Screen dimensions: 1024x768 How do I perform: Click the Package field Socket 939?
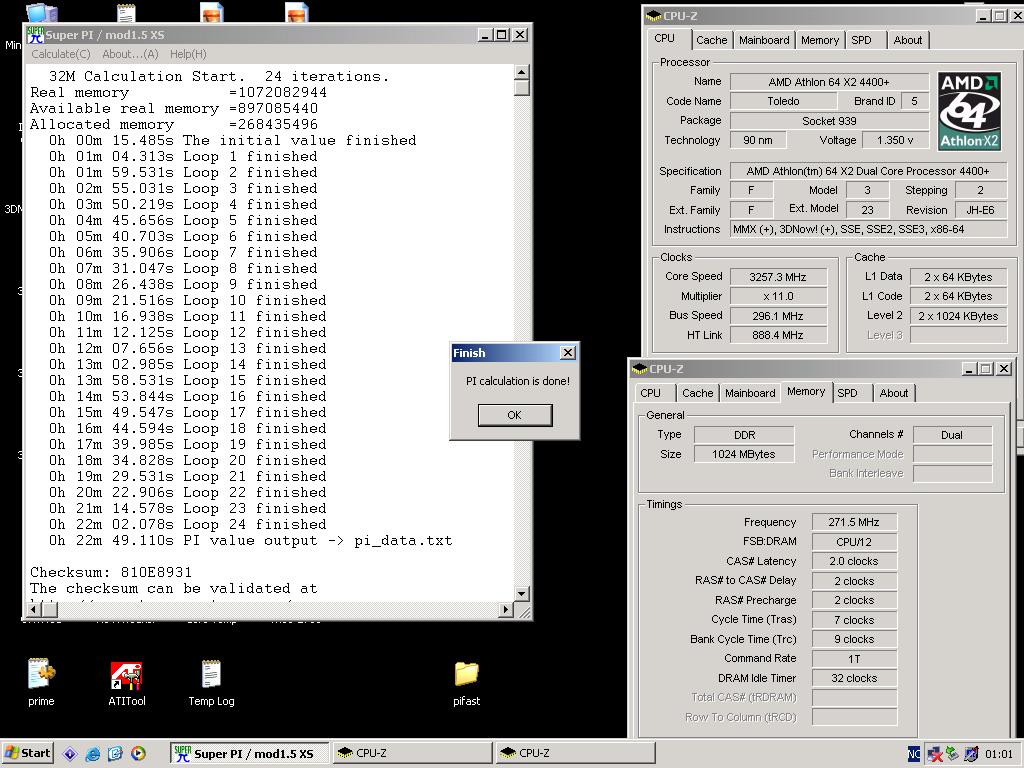coord(829,121)
